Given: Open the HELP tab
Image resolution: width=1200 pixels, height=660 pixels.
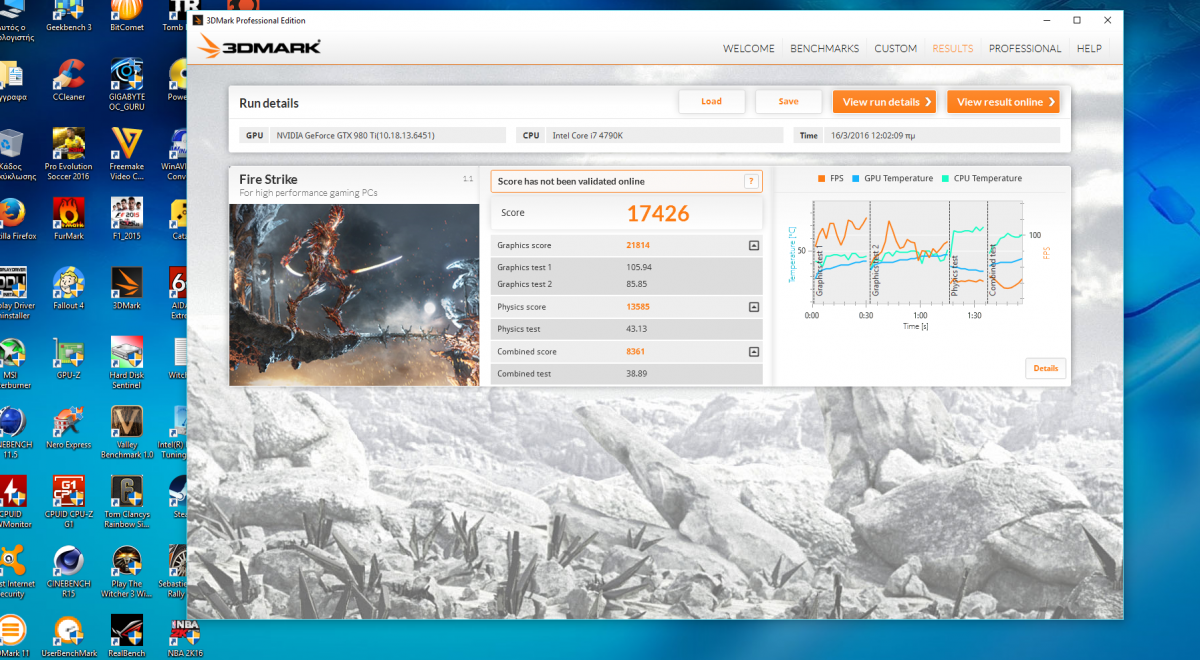Looking at the screenshot, I should tap(1089, 48).
